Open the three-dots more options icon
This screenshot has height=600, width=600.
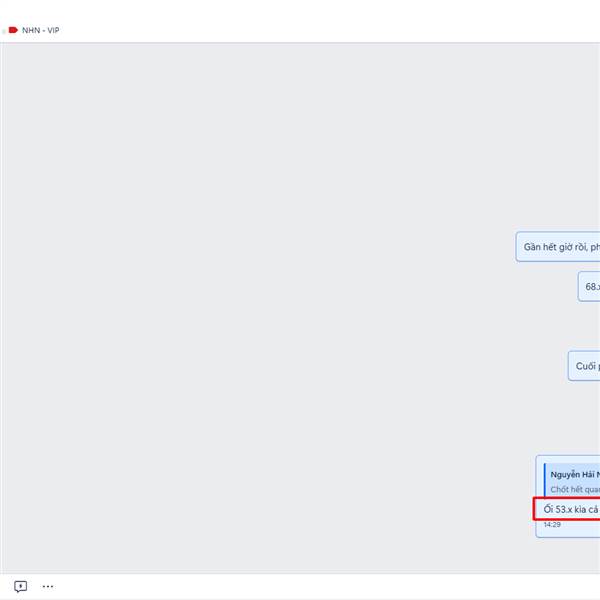click(x=48, y=586)
